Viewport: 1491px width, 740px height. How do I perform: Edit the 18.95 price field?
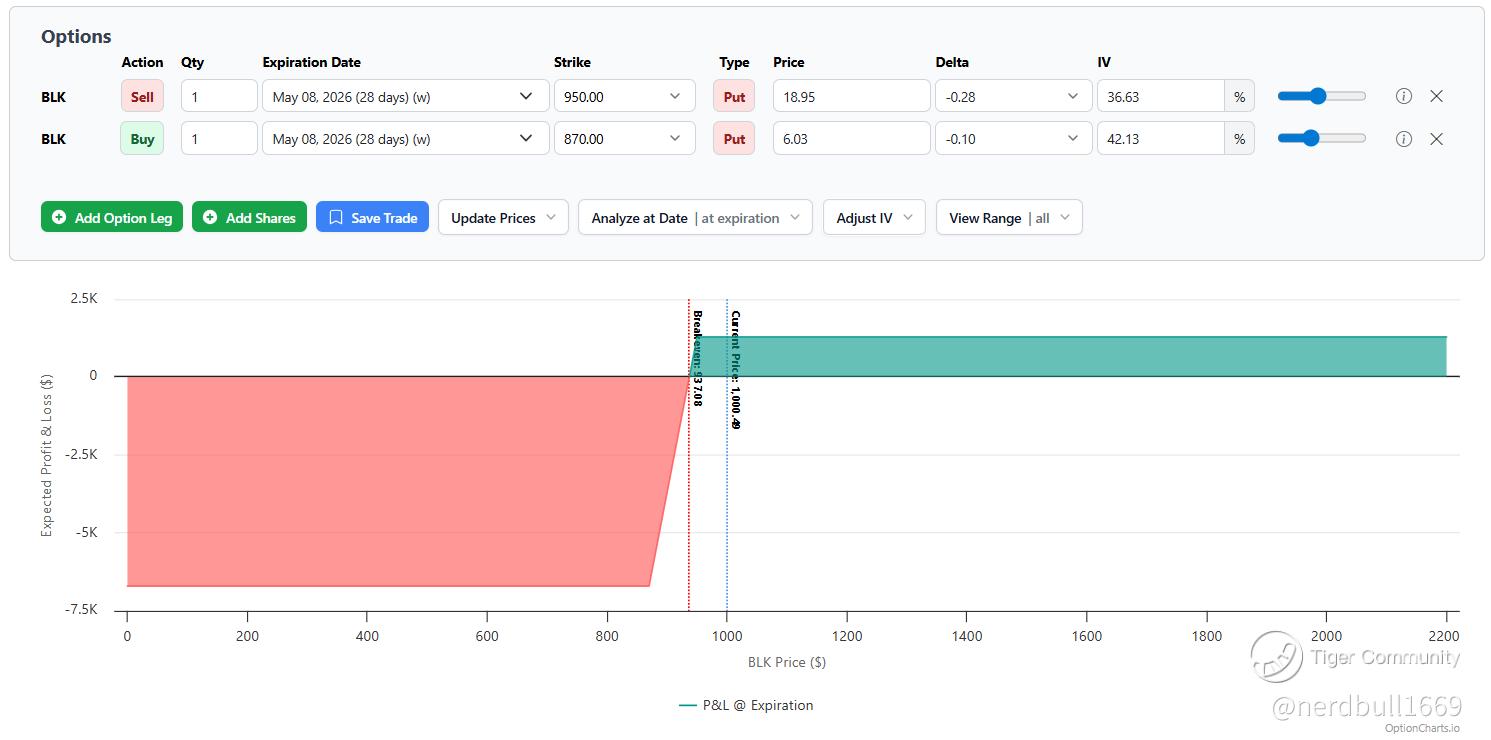[x=852, y=97]
